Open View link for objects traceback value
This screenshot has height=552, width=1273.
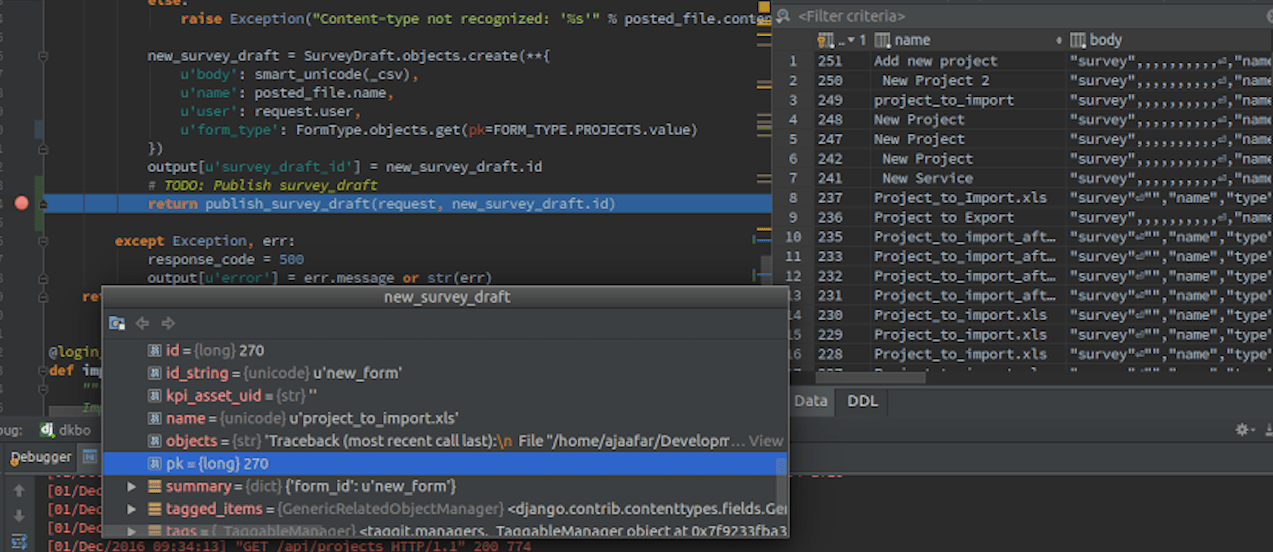pos(766,441)
